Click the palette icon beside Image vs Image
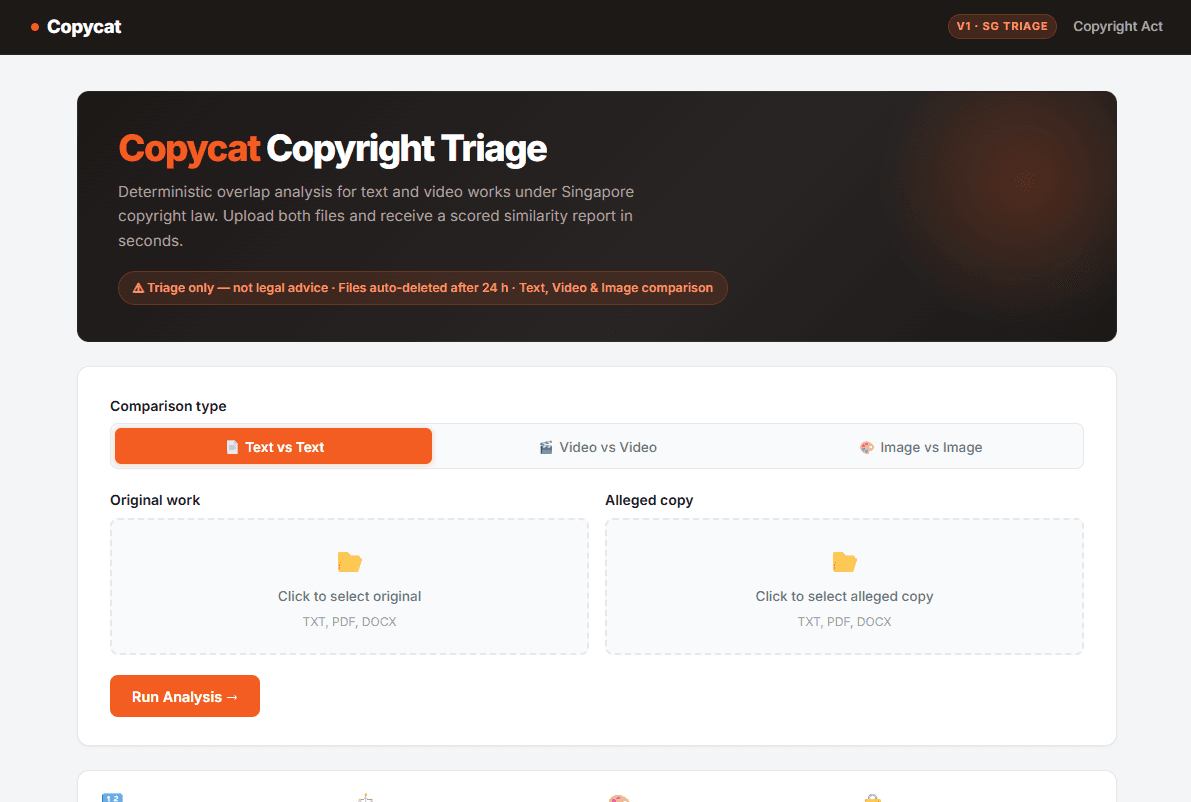The height and width of the screenshot is (802, 1191). coord(867,447)
